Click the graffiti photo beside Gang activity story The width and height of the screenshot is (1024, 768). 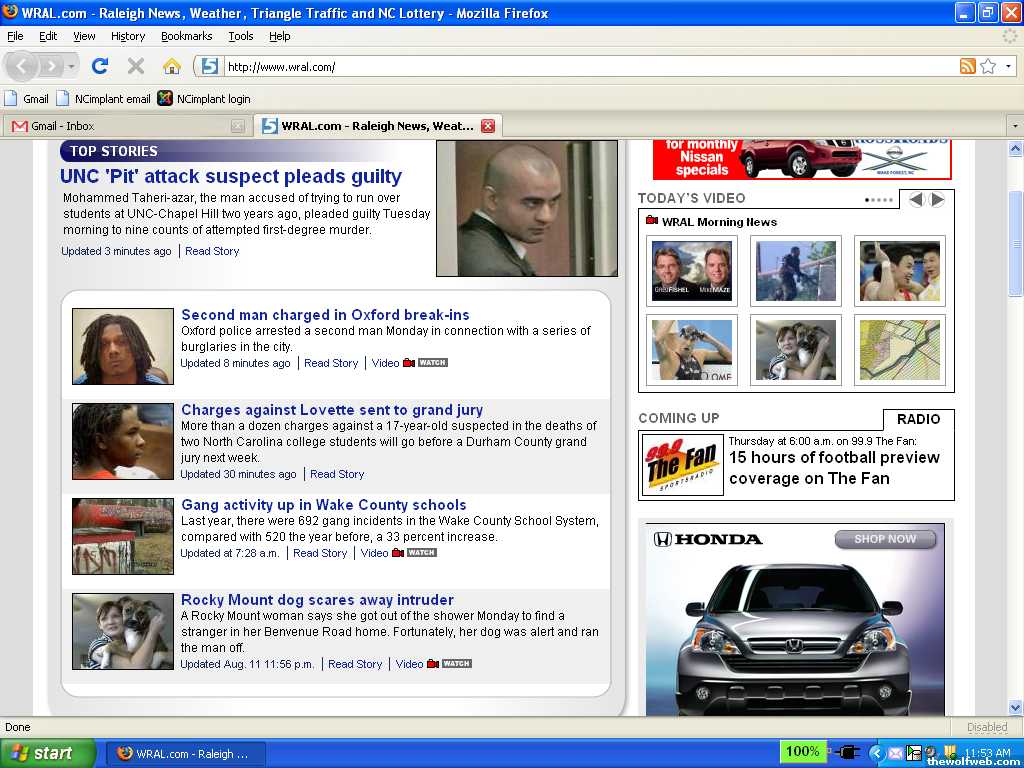point(123,536)
